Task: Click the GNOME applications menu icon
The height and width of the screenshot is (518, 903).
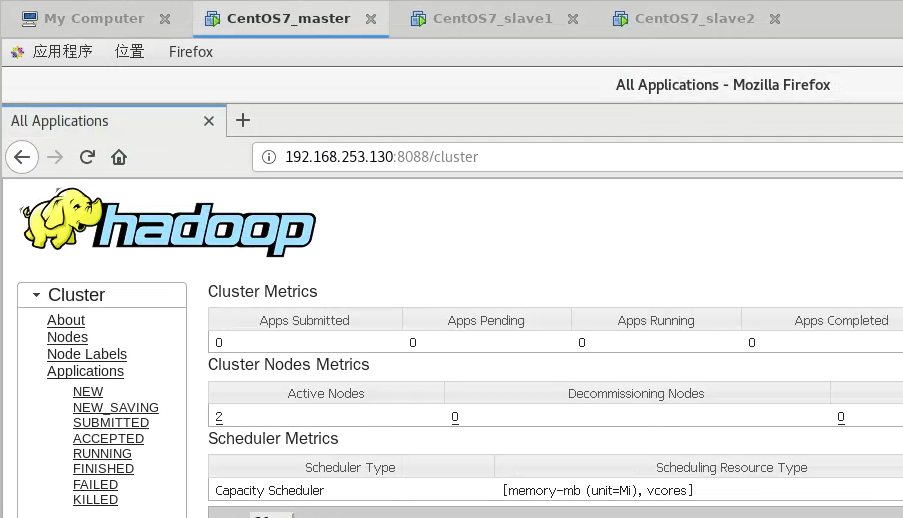Action: pyautogui.click(x=18, y=52)
